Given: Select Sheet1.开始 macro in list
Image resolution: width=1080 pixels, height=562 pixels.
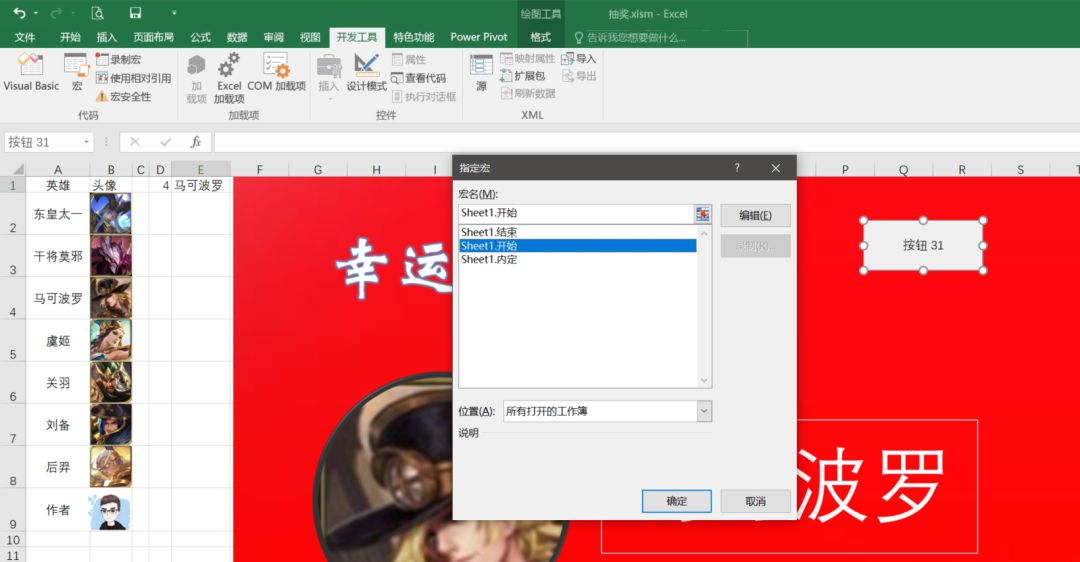Looking at the screenshot, I should coord(577,246).
